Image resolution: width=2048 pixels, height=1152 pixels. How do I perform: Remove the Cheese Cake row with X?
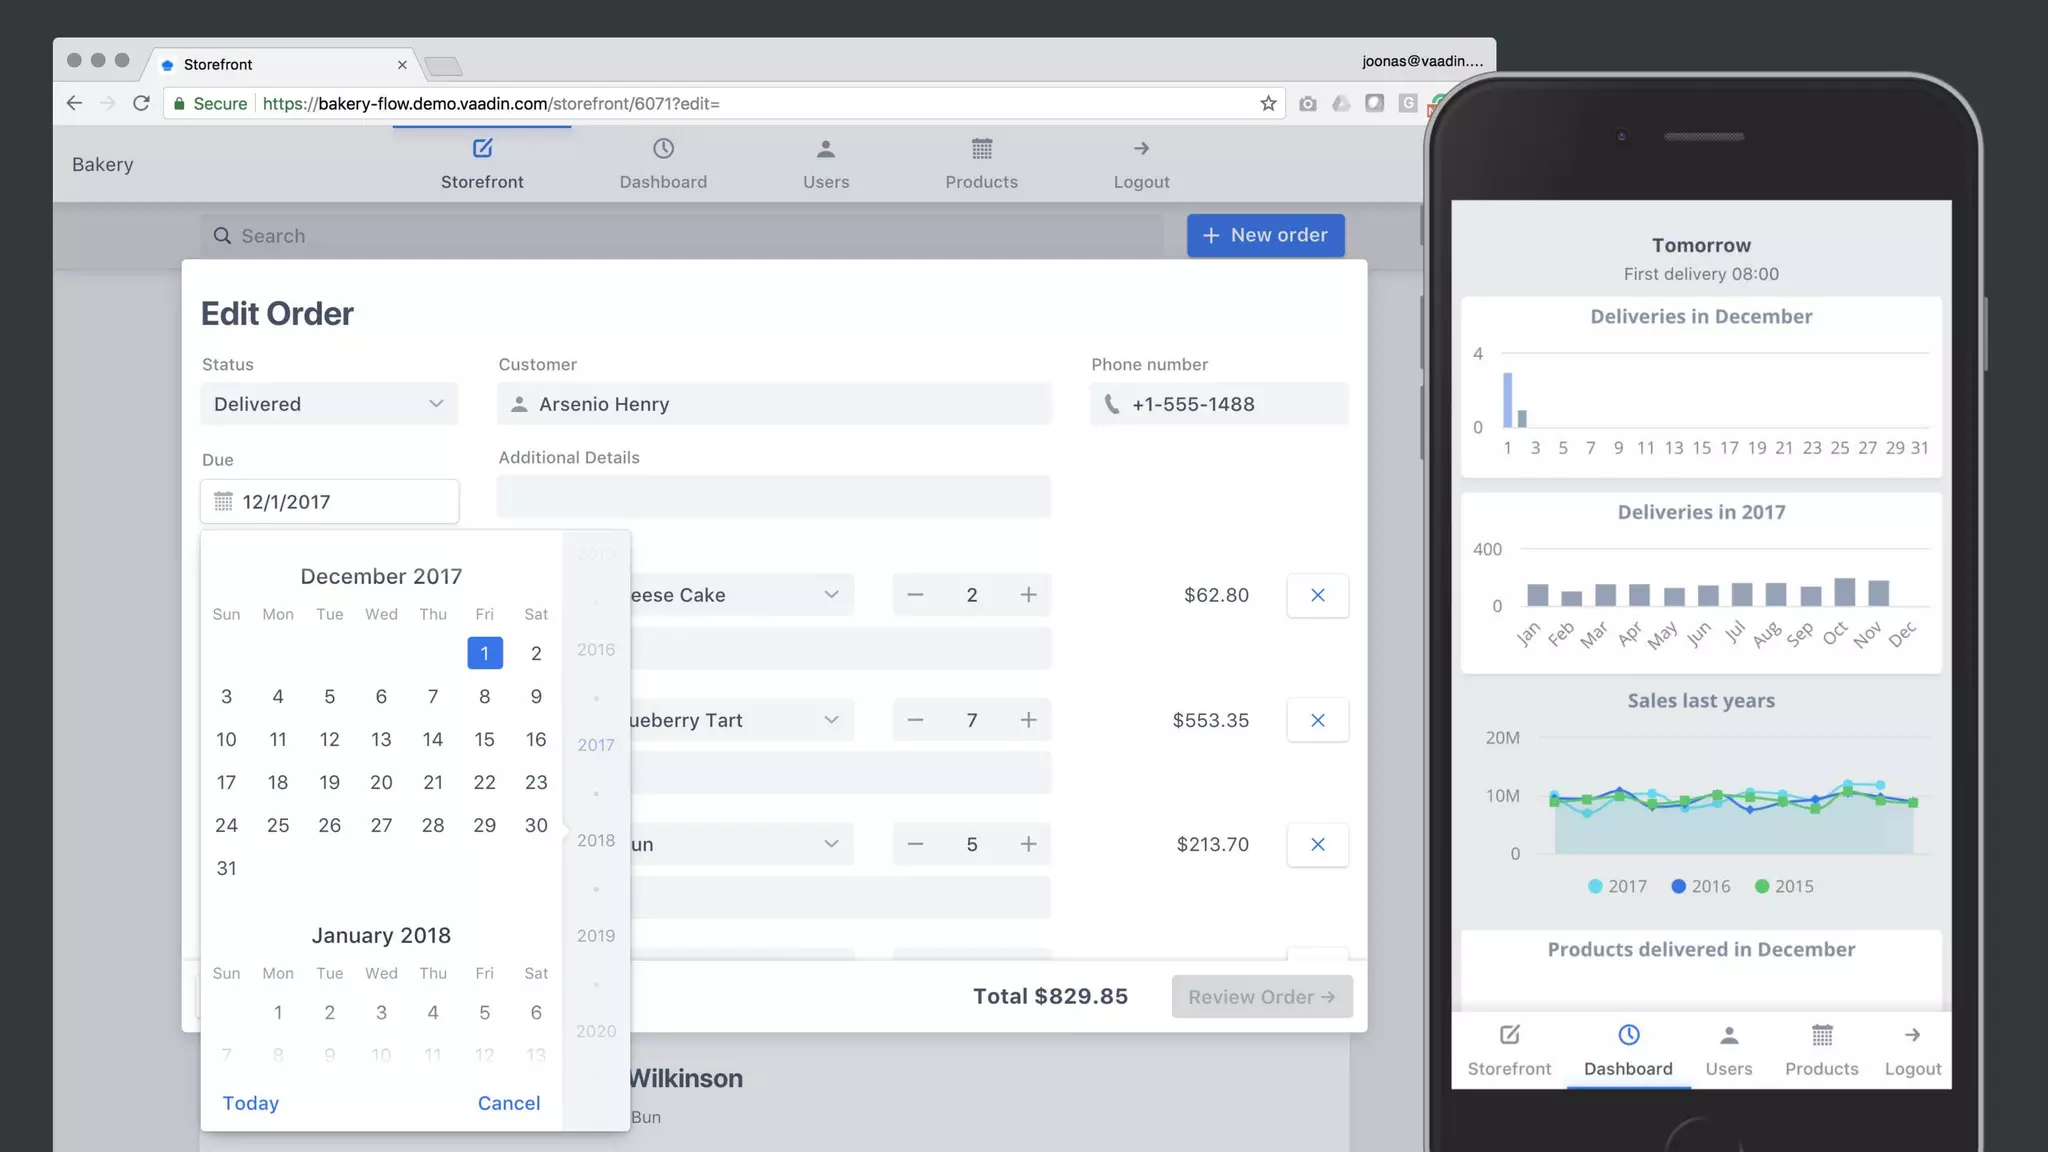click(1317, 595)
